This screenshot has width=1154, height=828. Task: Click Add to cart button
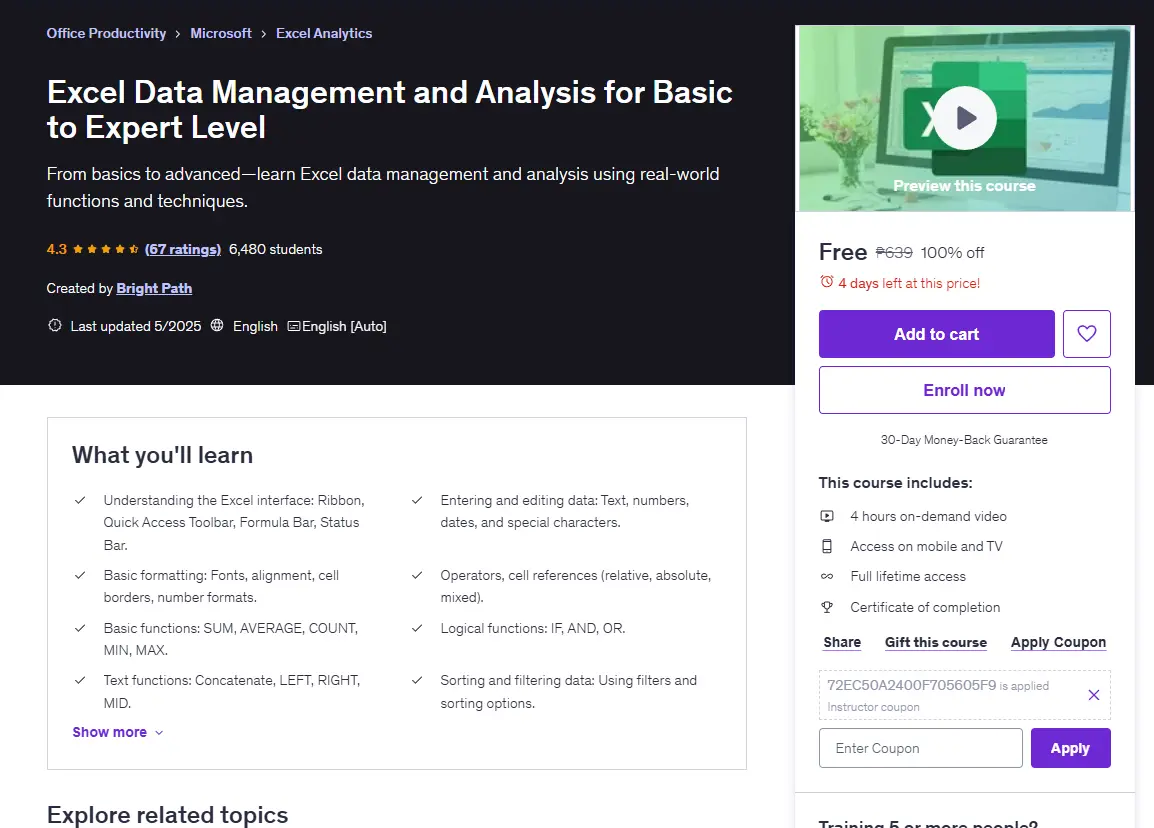coord(936,334)
